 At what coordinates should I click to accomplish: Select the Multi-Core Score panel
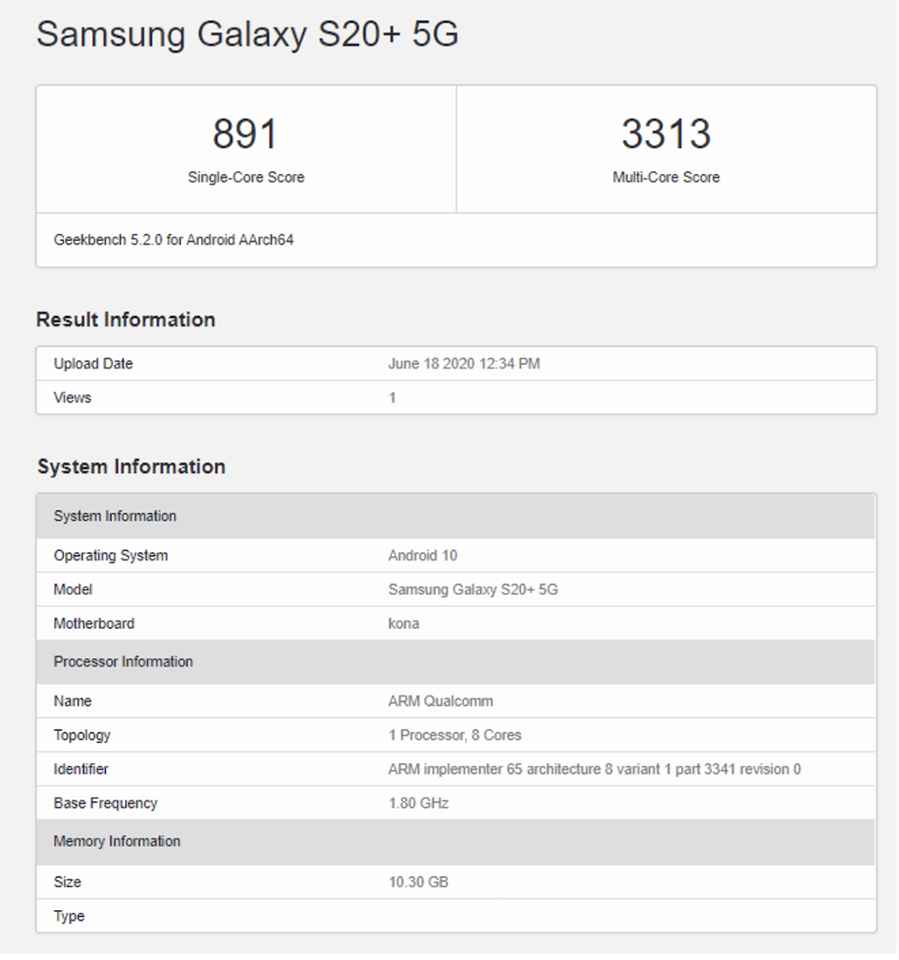pos(666,150)
